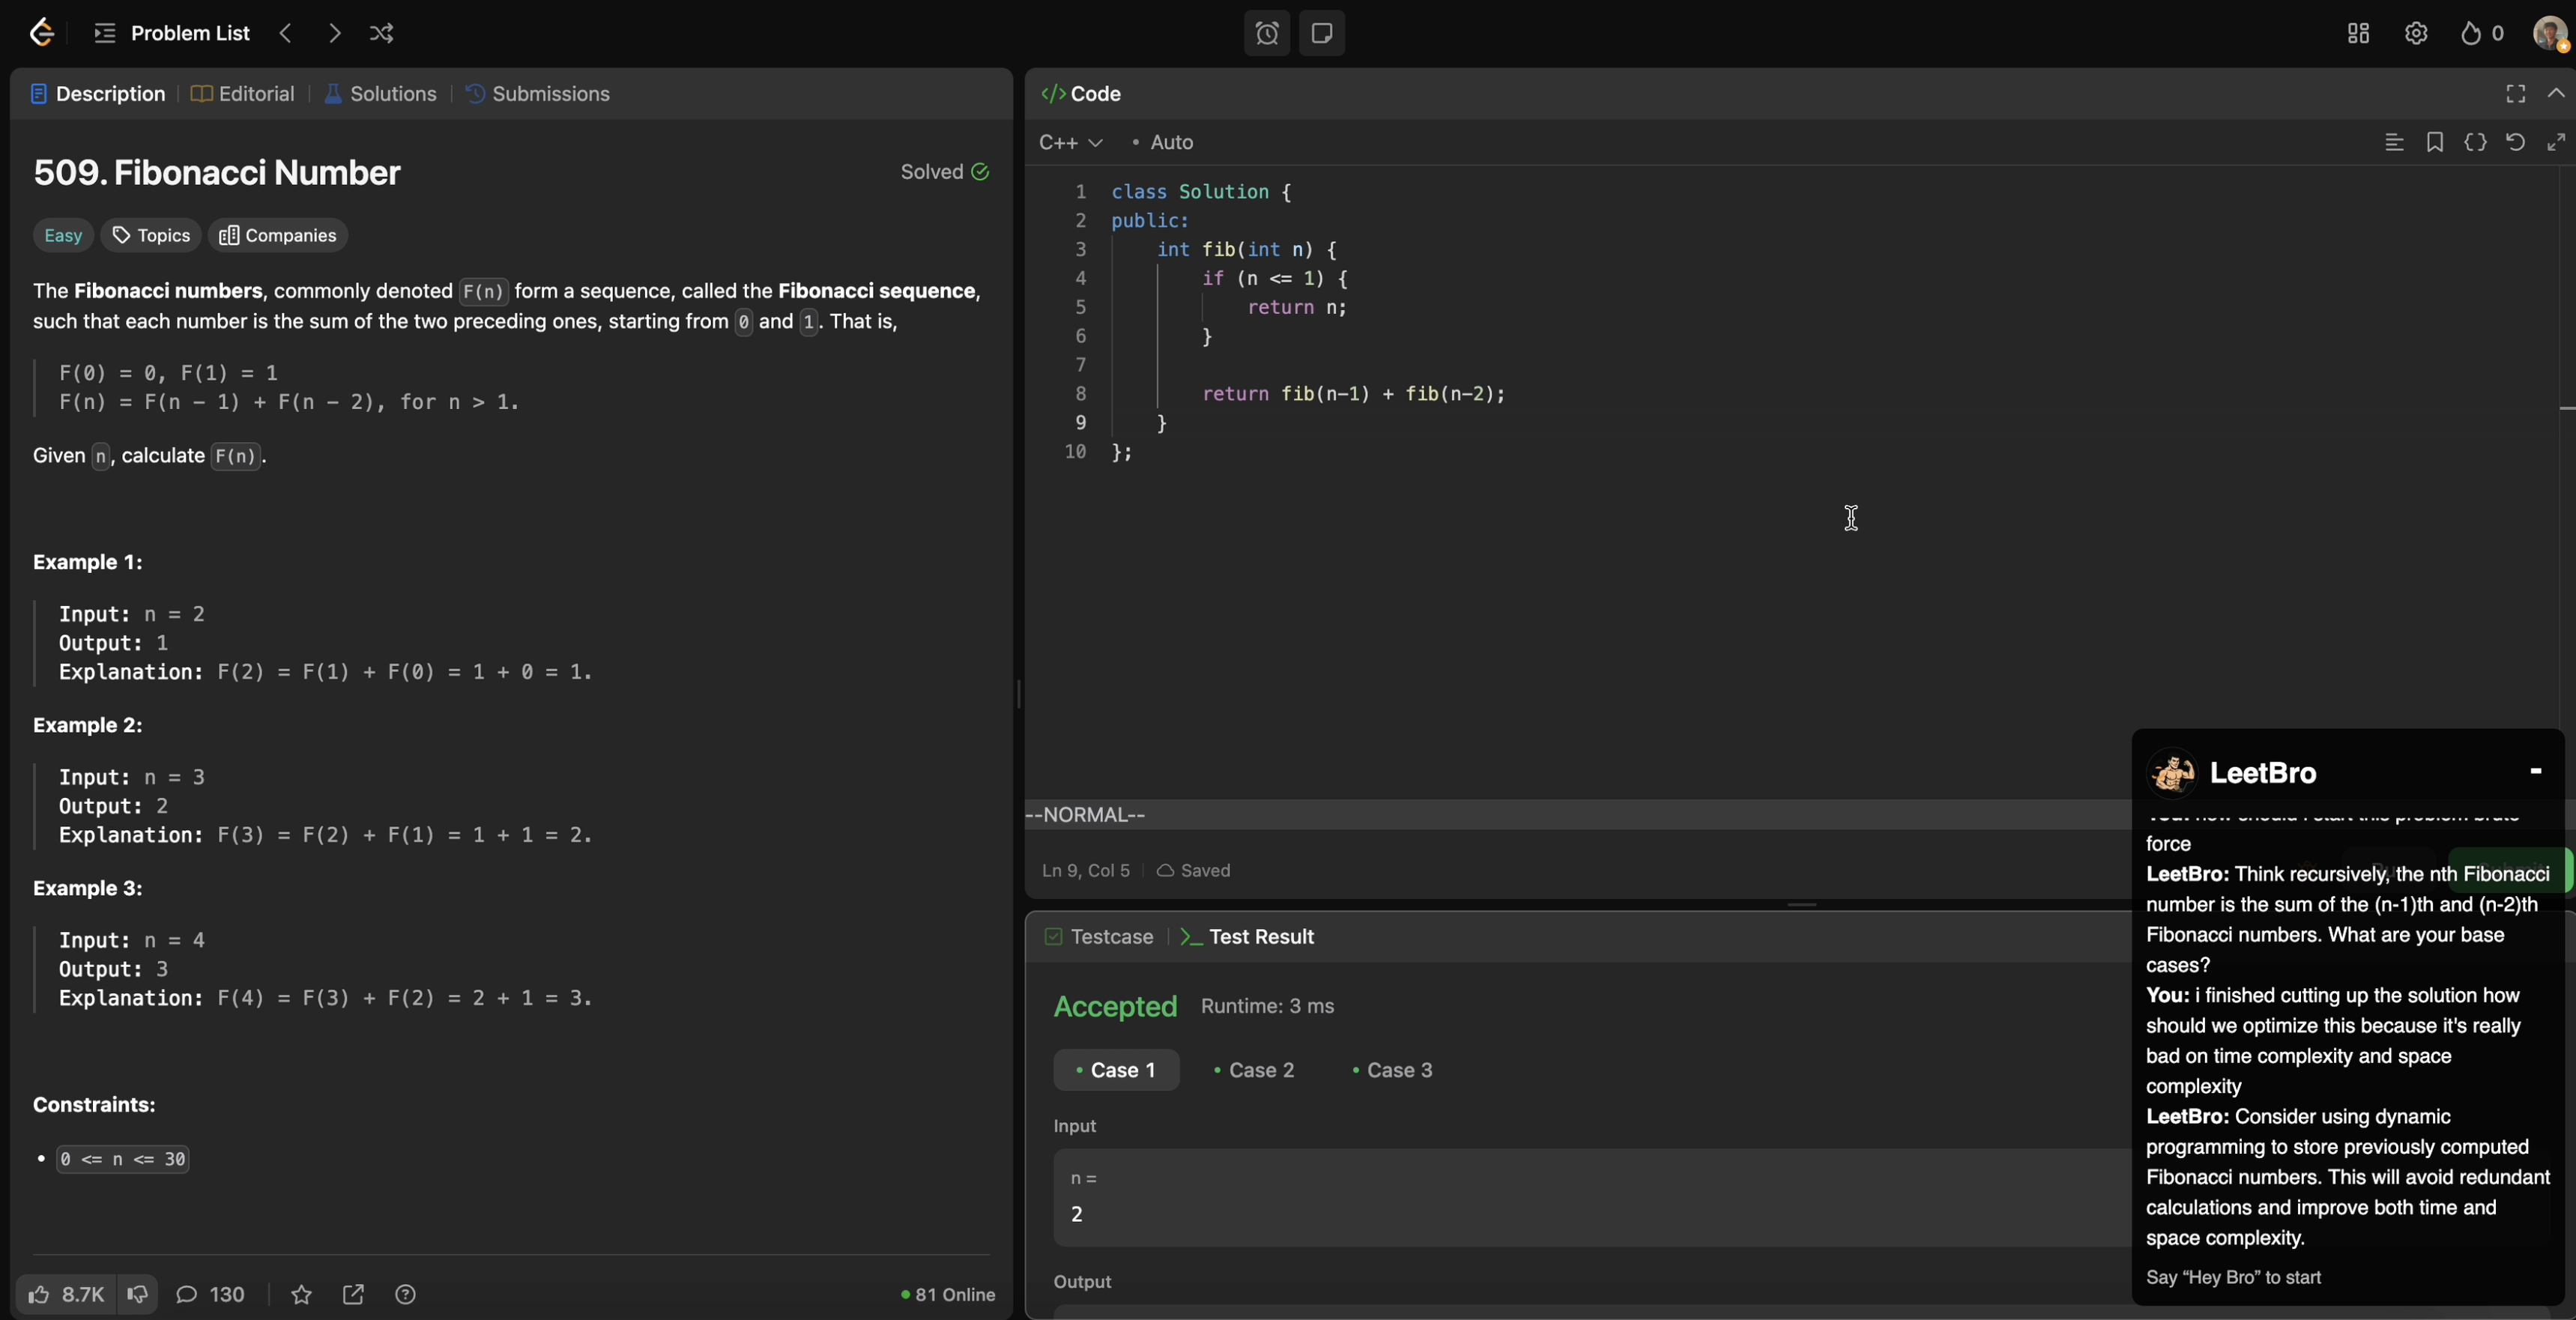This screenshot has width=2576, height=1320.
Task: Click the Topics tag button
Action: [x=151, y=235]
